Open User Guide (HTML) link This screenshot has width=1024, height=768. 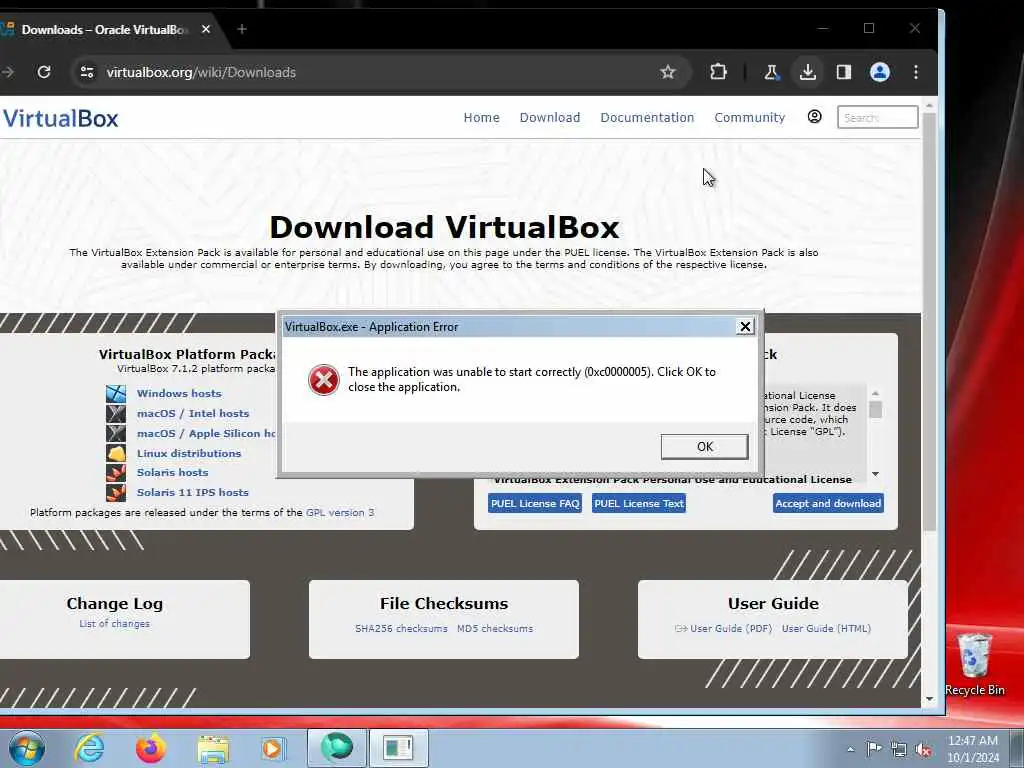coord(826,628)
